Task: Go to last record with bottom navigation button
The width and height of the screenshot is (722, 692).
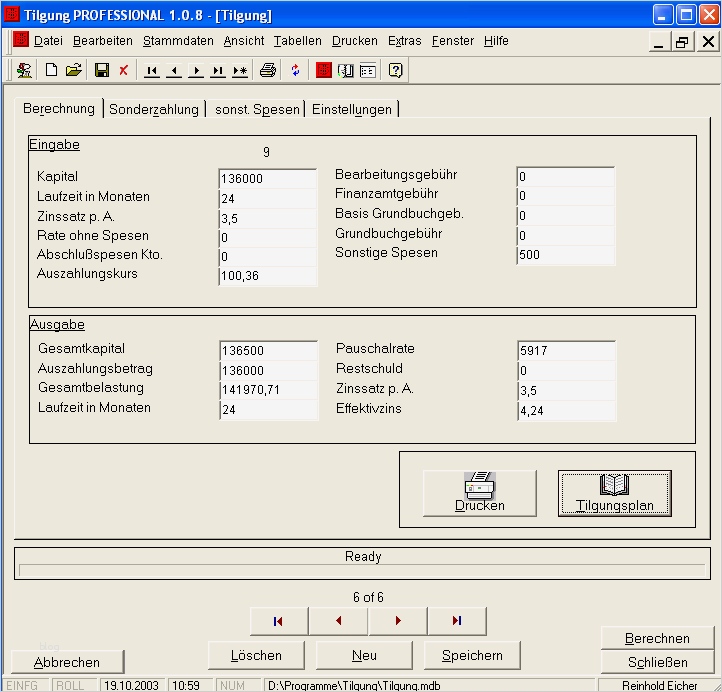Action: click(x=457, y=621)
